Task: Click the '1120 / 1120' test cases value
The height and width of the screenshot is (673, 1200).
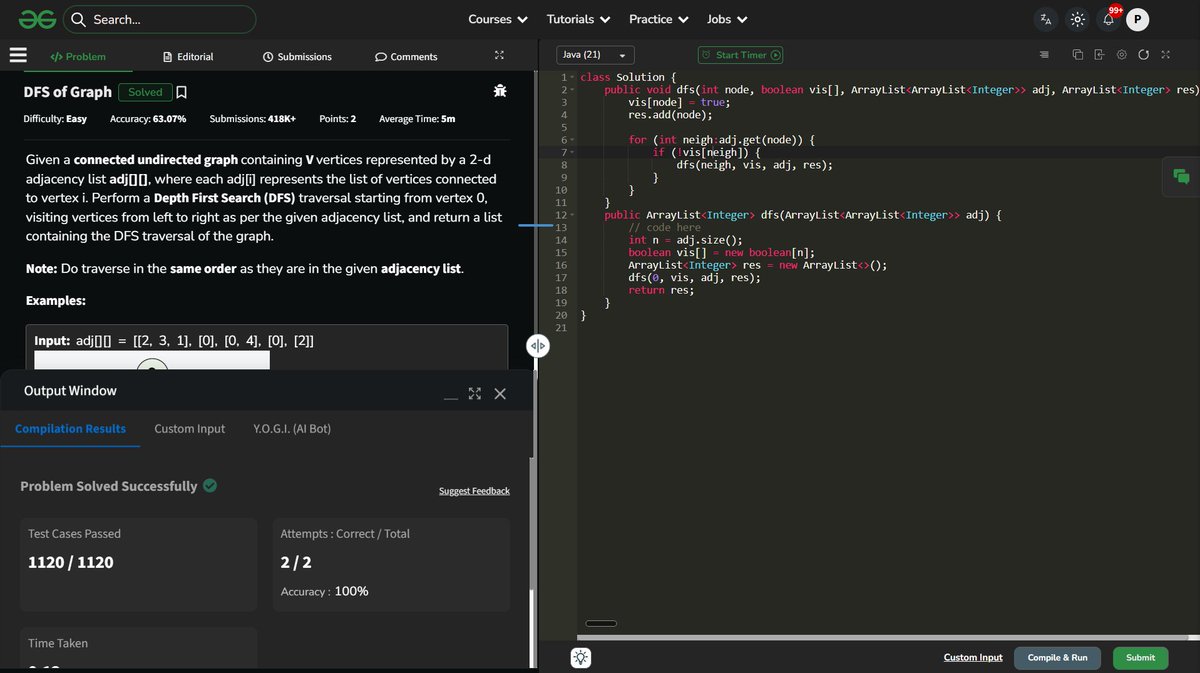Action: (71, 562)
